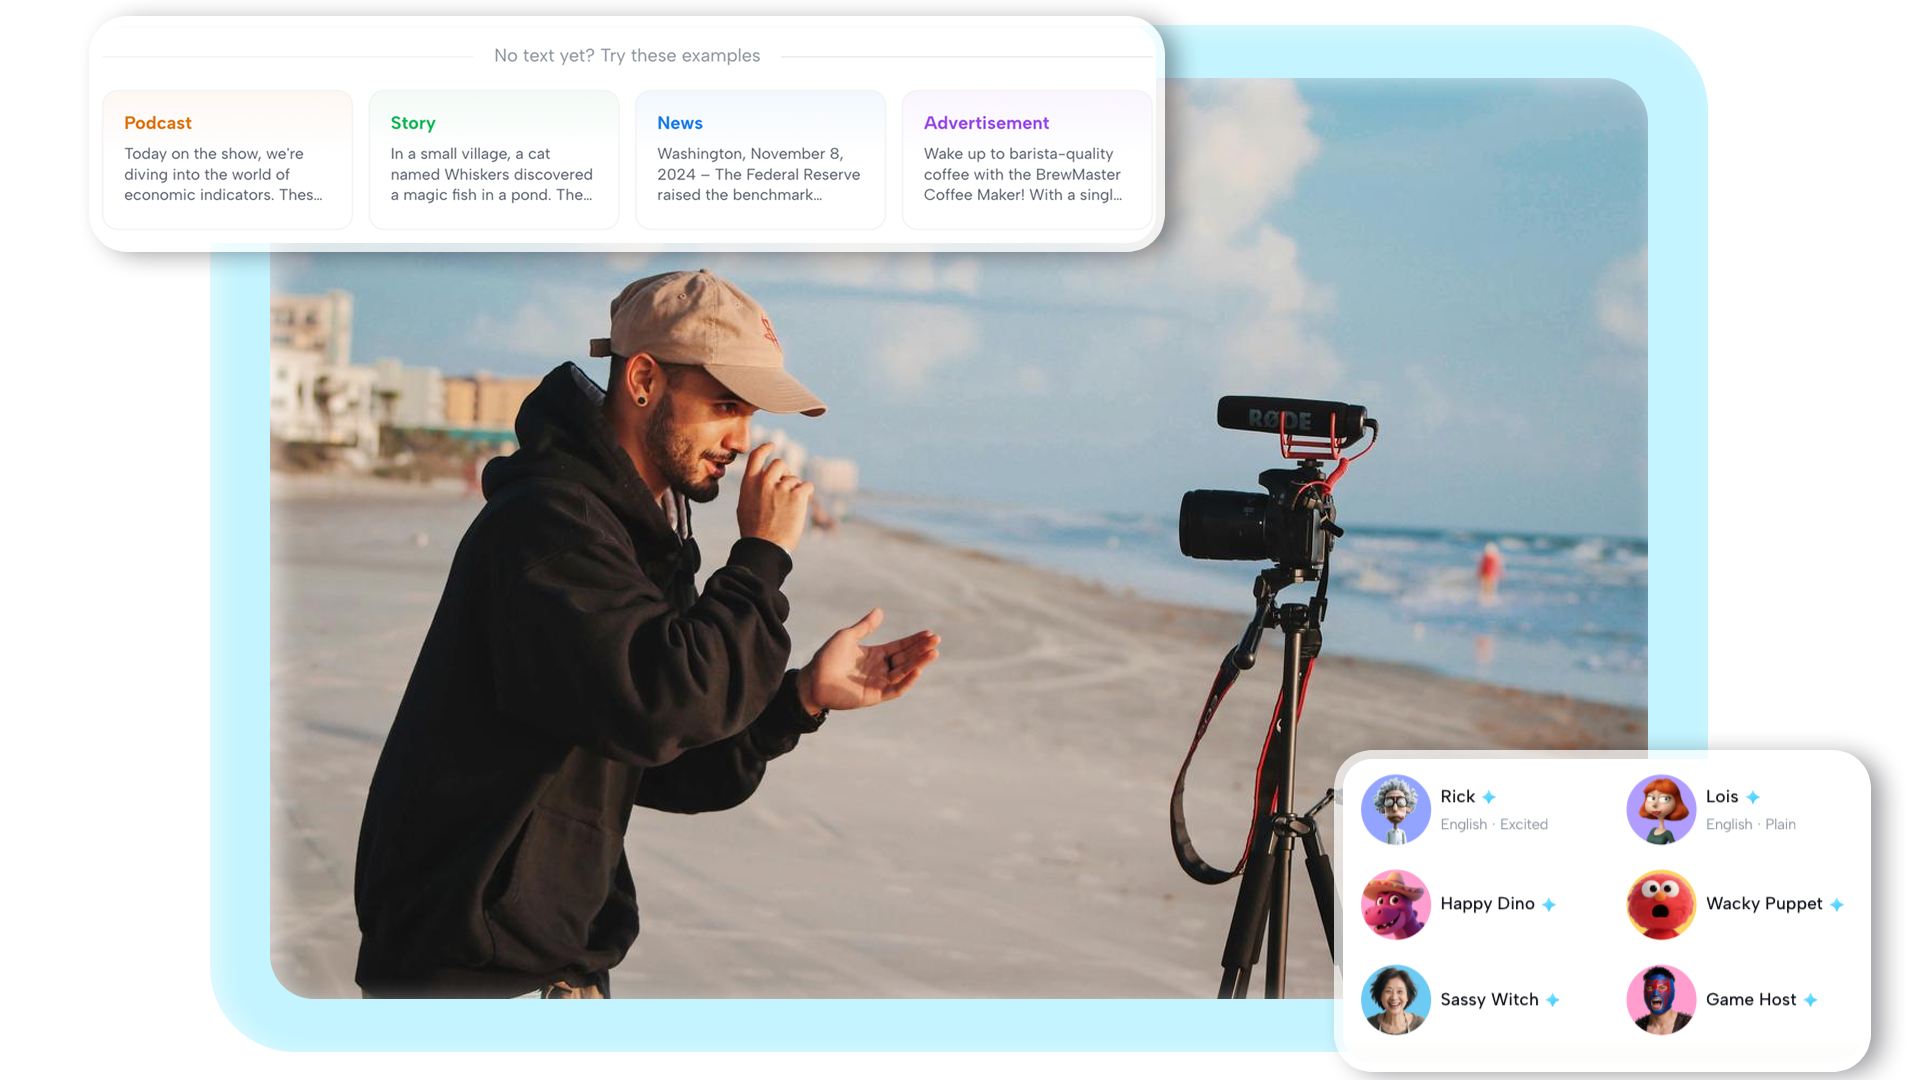
Task: Click the sparkle icon next to Rick
Action: coord(1489,796)
